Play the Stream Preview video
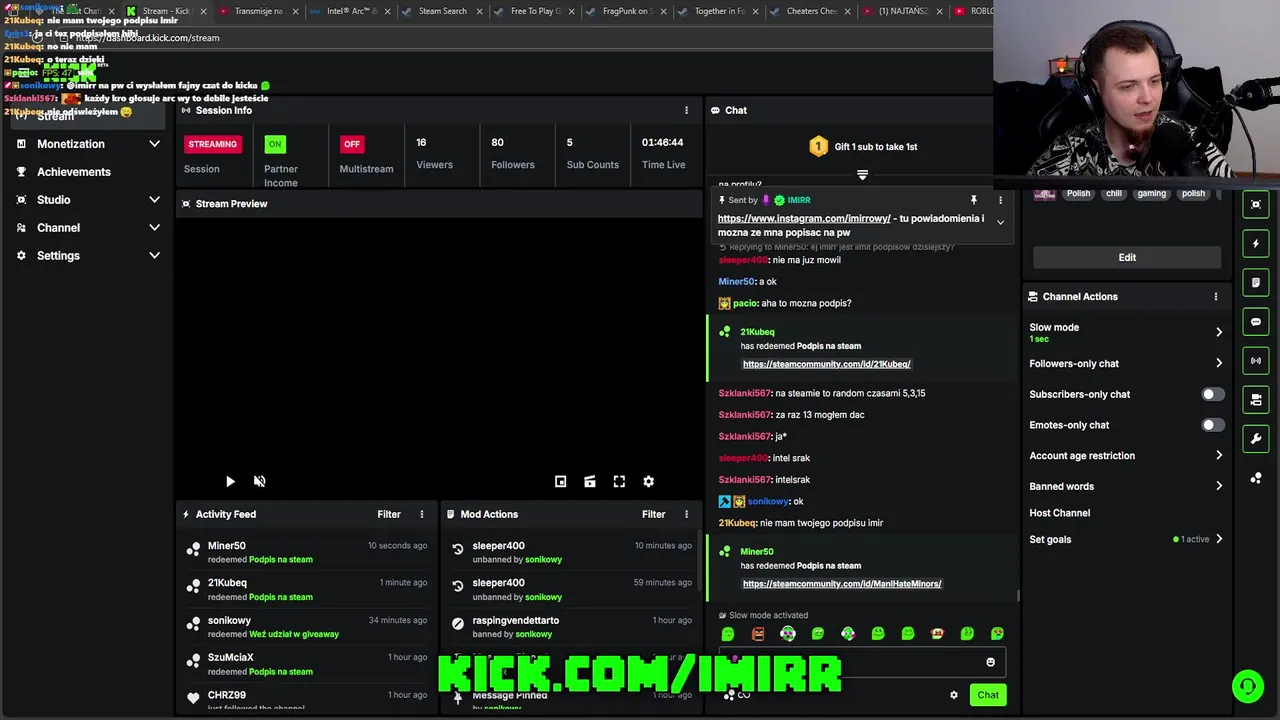Screen dimensions: 1280x720 click(x=230, y=482)
